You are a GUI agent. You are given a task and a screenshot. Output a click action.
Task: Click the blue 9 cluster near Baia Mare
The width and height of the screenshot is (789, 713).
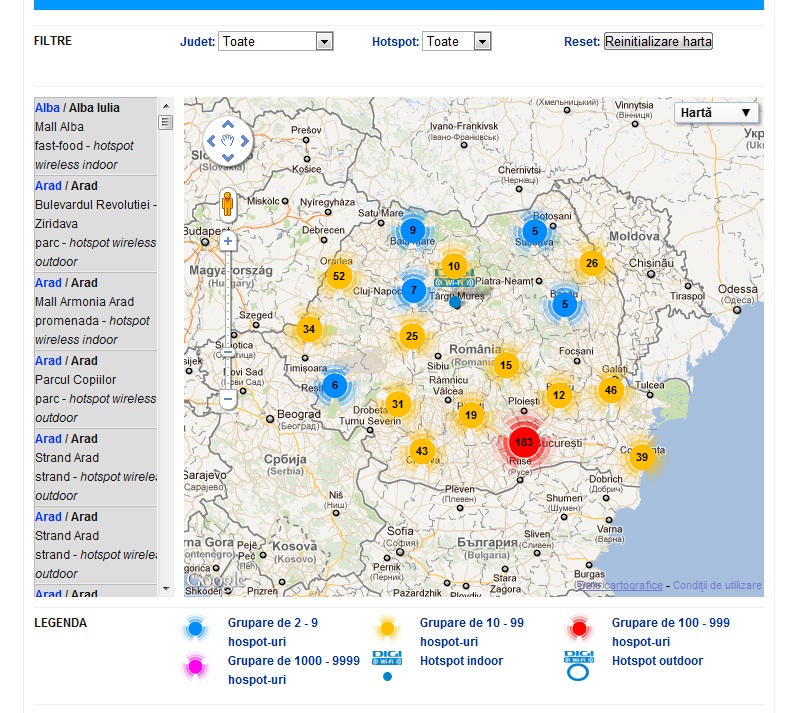point(412,230)
